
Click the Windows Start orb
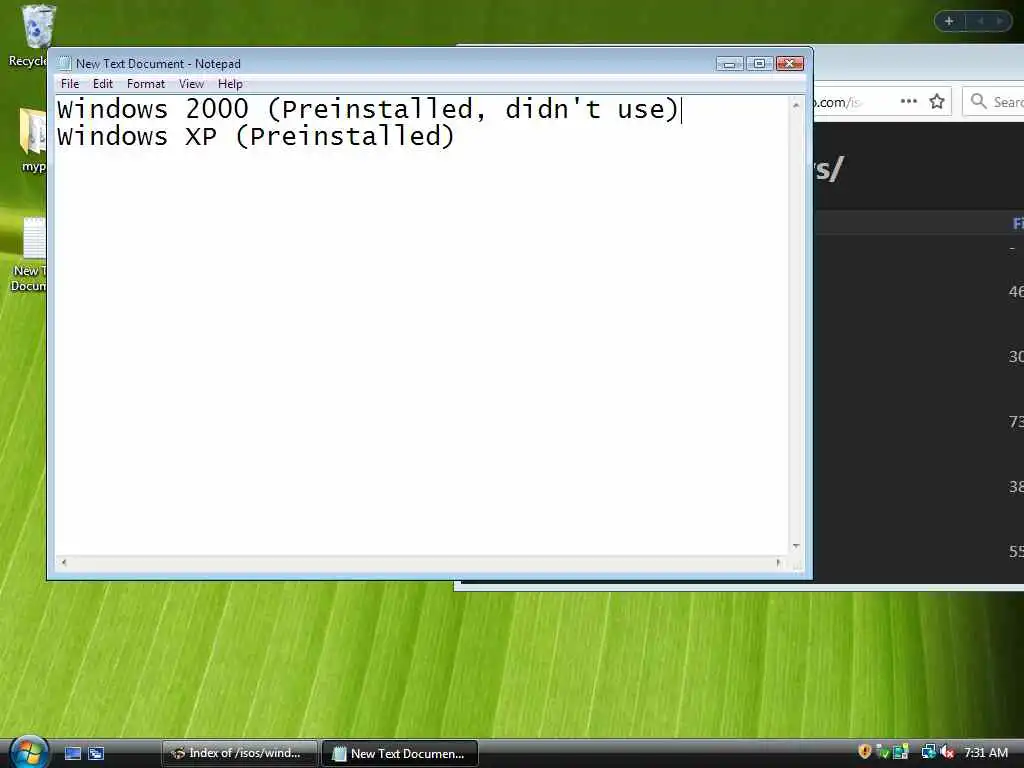[x=28, y=752]
